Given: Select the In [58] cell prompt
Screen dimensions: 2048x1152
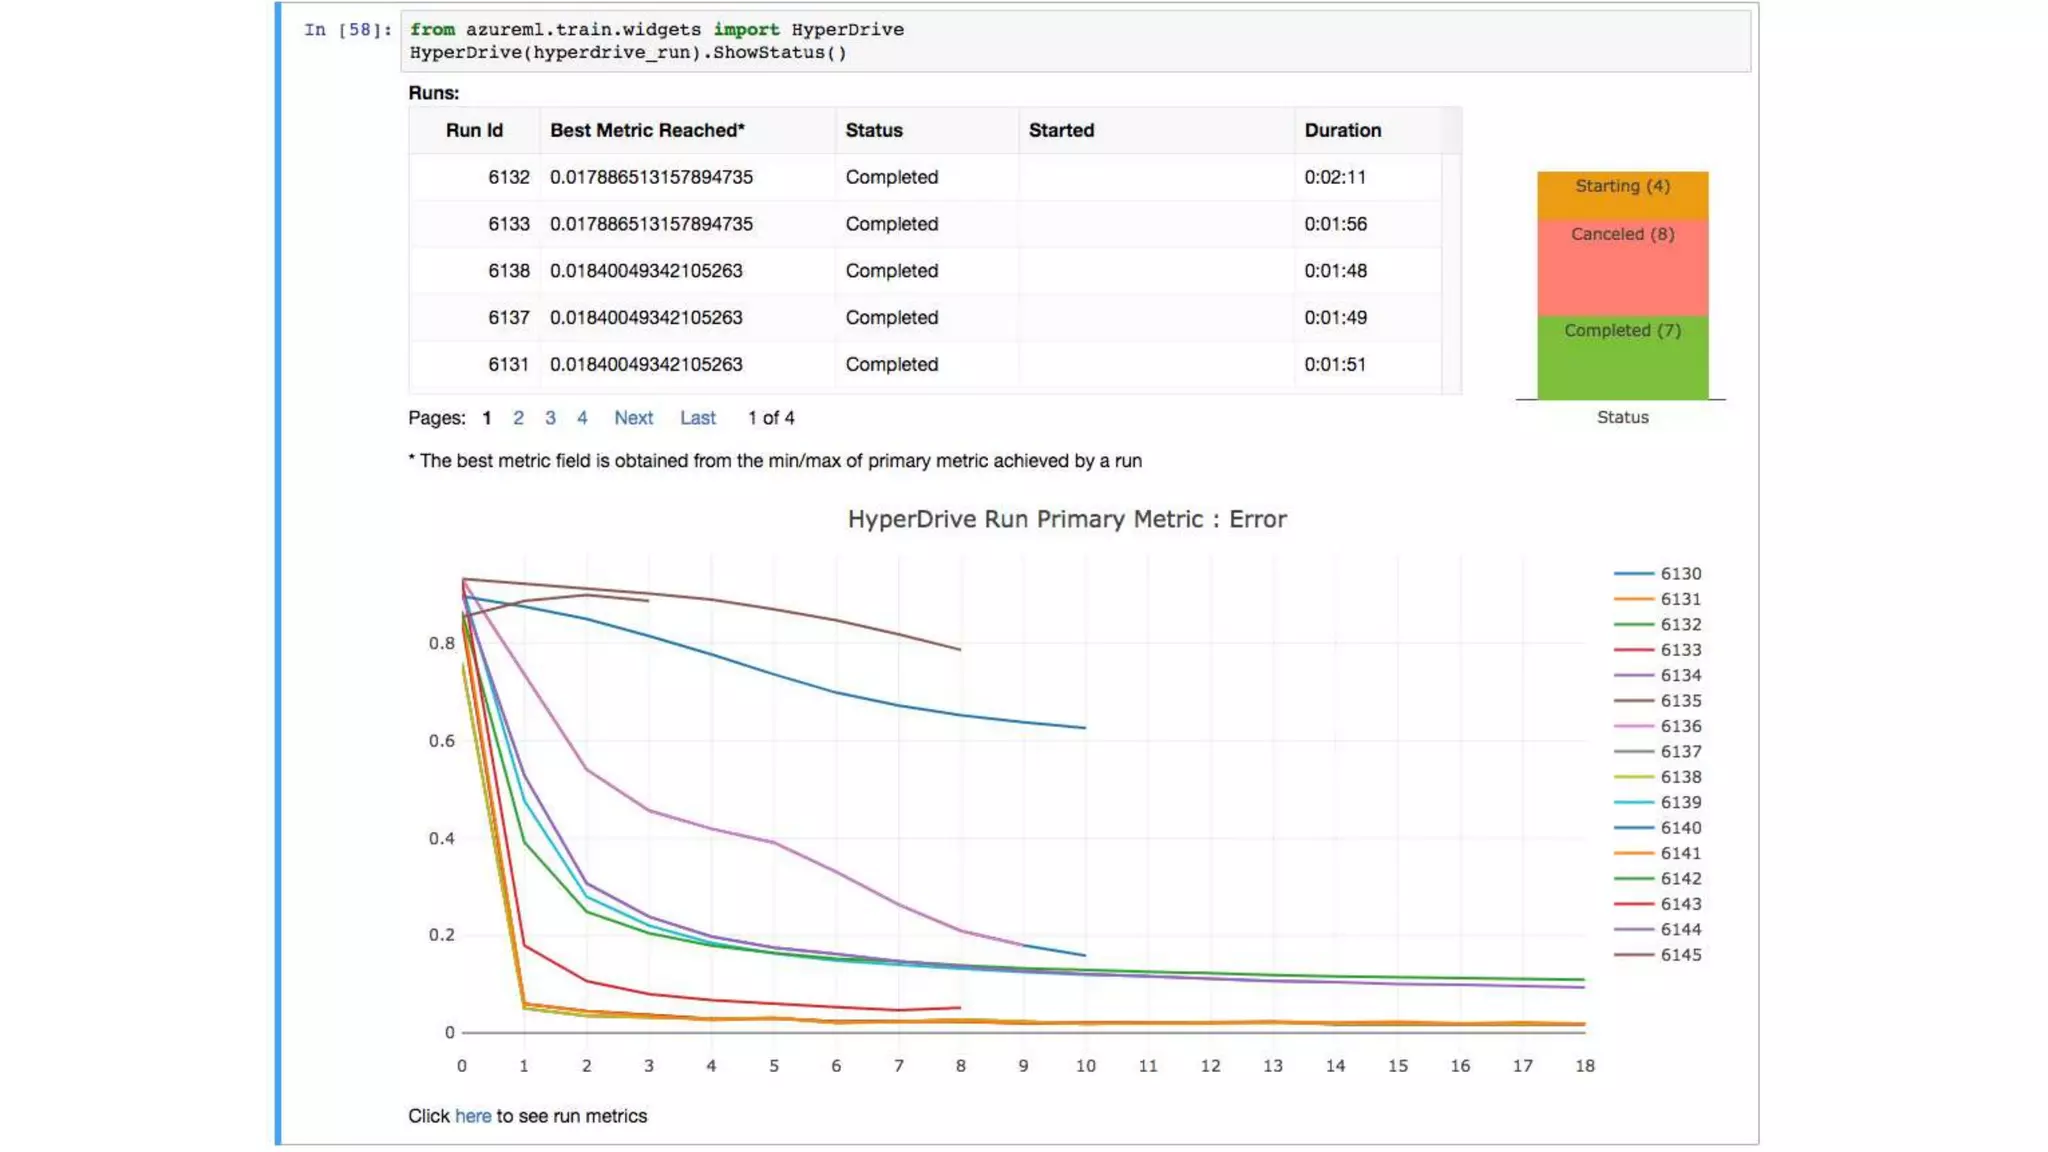Looking at the screenshot, I should tap(347, 30).
